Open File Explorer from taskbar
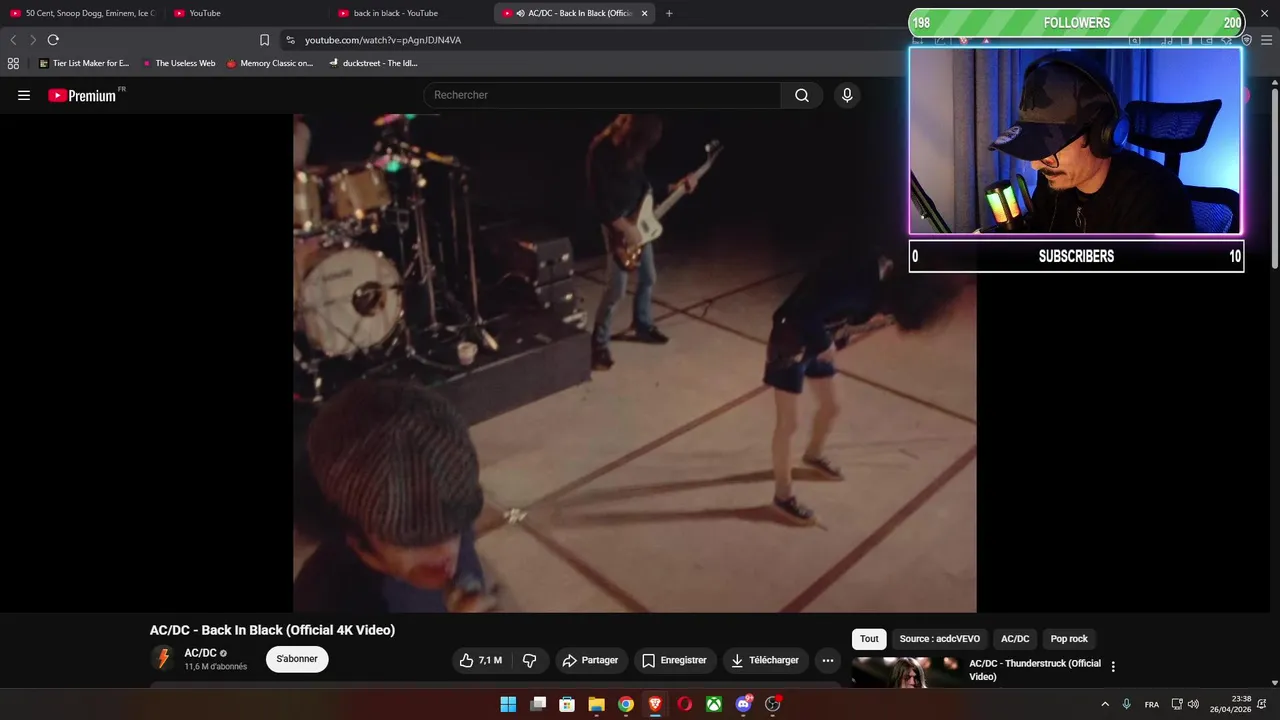The image size is (1280, 720). tap(596, 704)
